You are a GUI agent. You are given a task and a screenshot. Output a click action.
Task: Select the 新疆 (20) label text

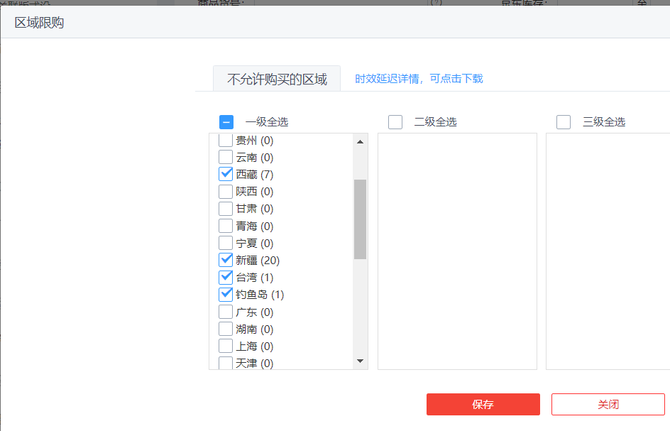point(258,260)
